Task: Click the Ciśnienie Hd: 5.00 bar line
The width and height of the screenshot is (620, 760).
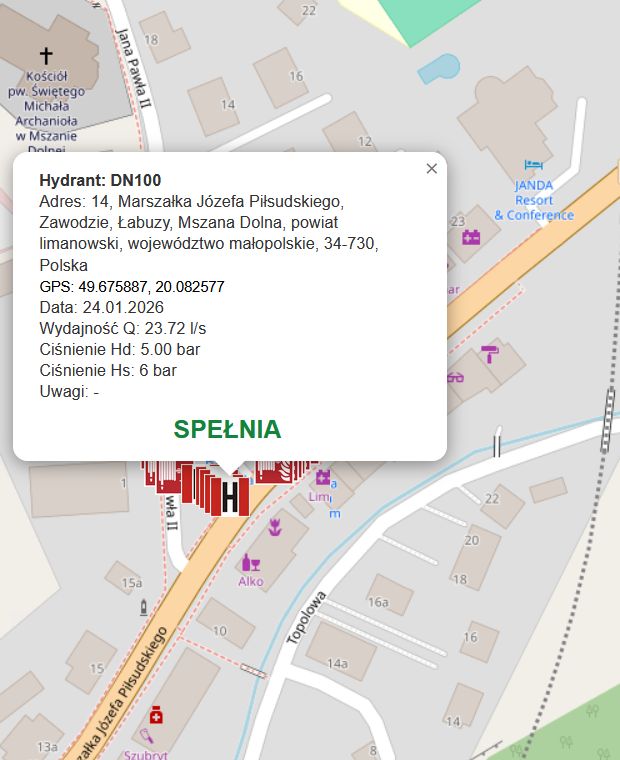Action: pos(120,349)
